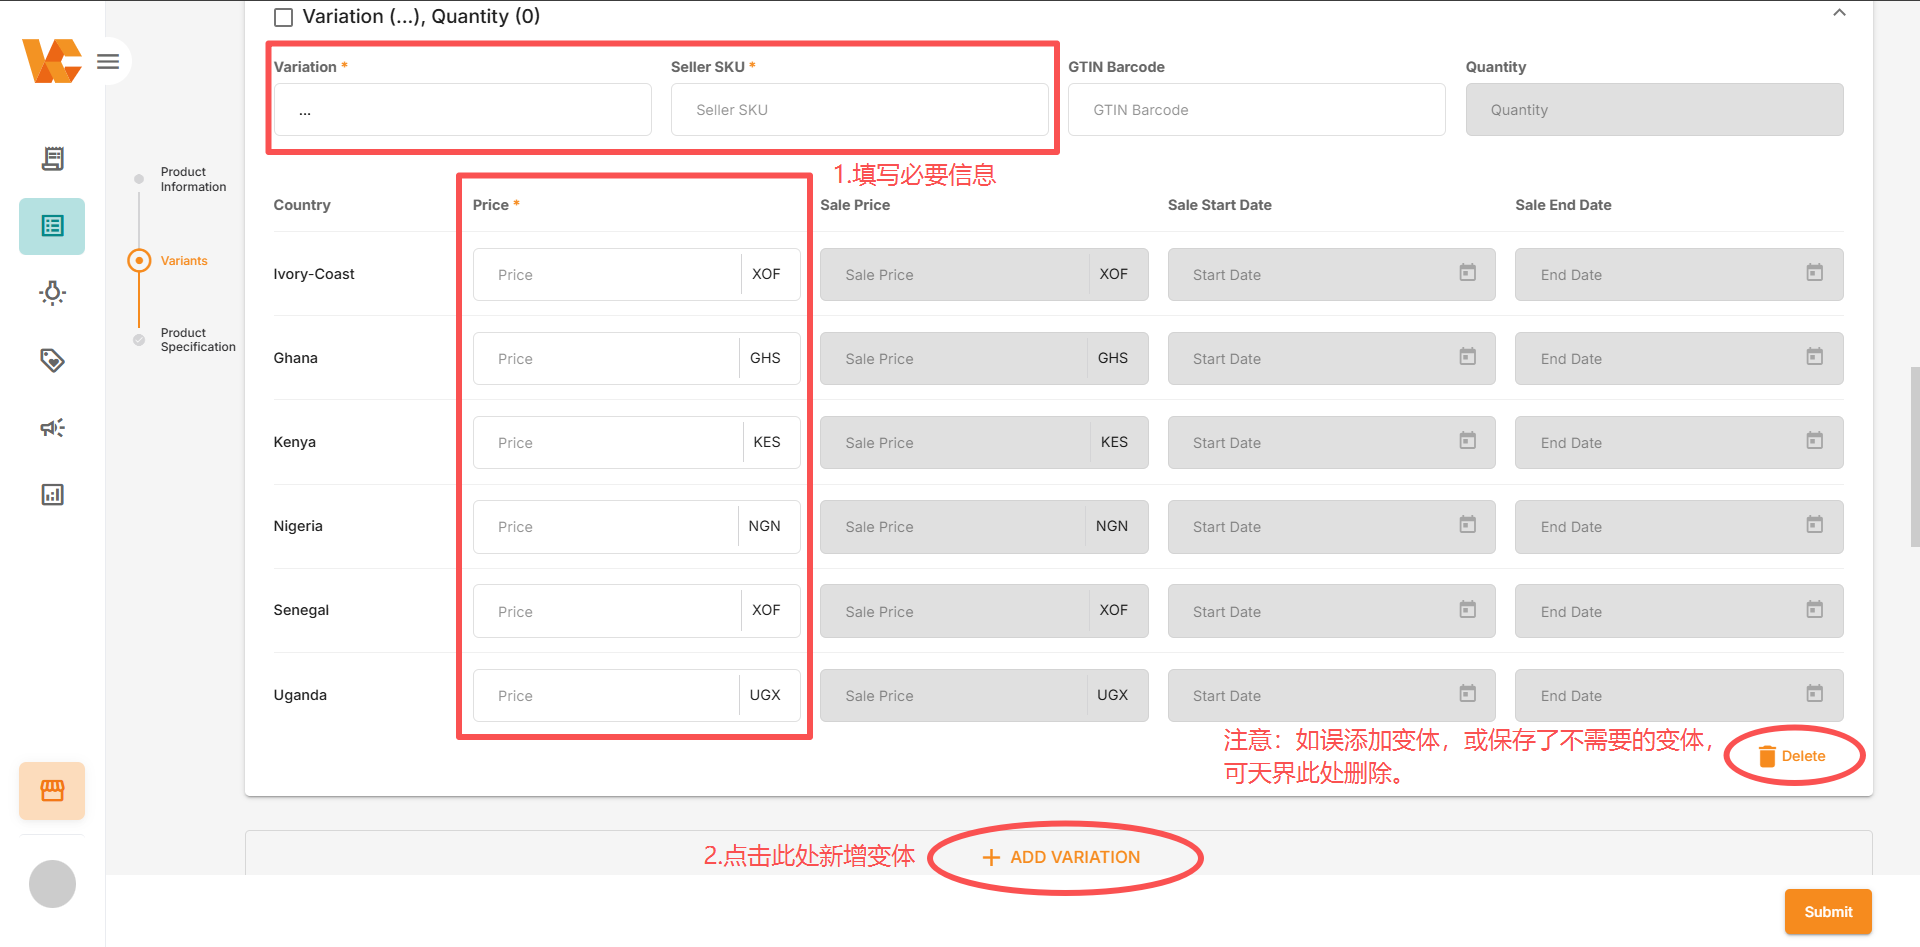Click the orders receipt sidebar icon
The width and height of the screenshot is (1920, 947).
(x=53, y=158)
